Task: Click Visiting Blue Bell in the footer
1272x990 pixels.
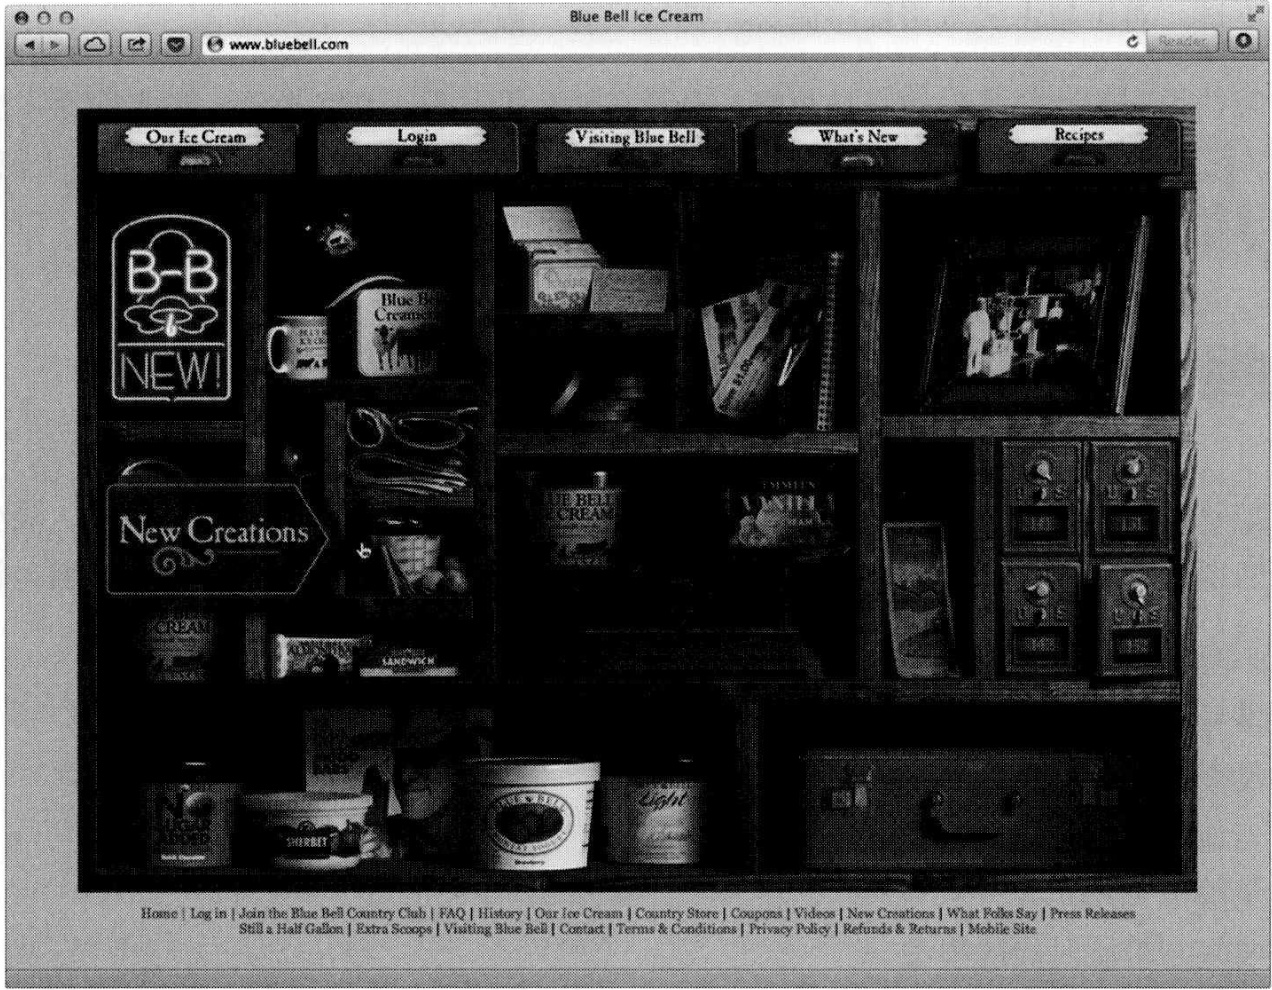Action: pos(496,928)
